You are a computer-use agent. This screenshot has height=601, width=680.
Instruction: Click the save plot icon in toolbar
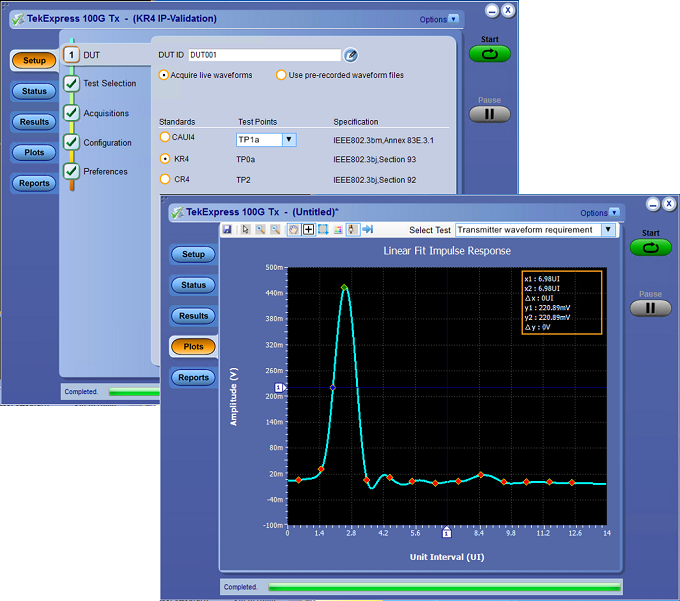click(x=228, y=230)
